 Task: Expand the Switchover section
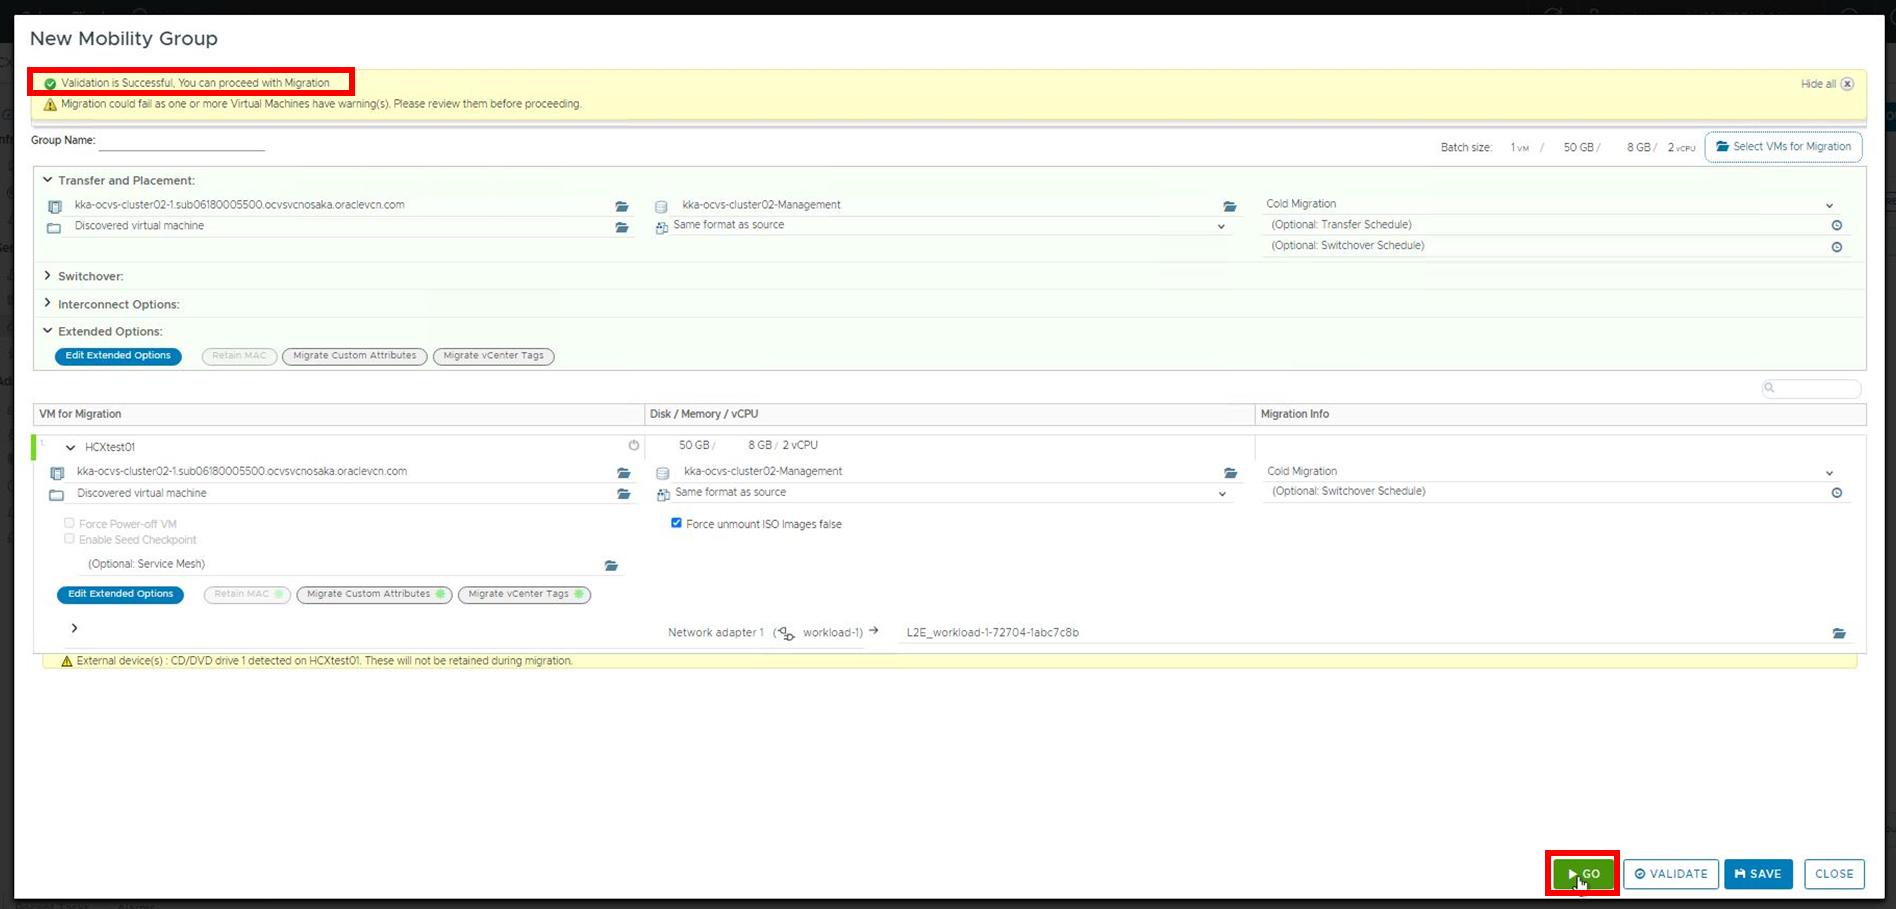[47, 276]
